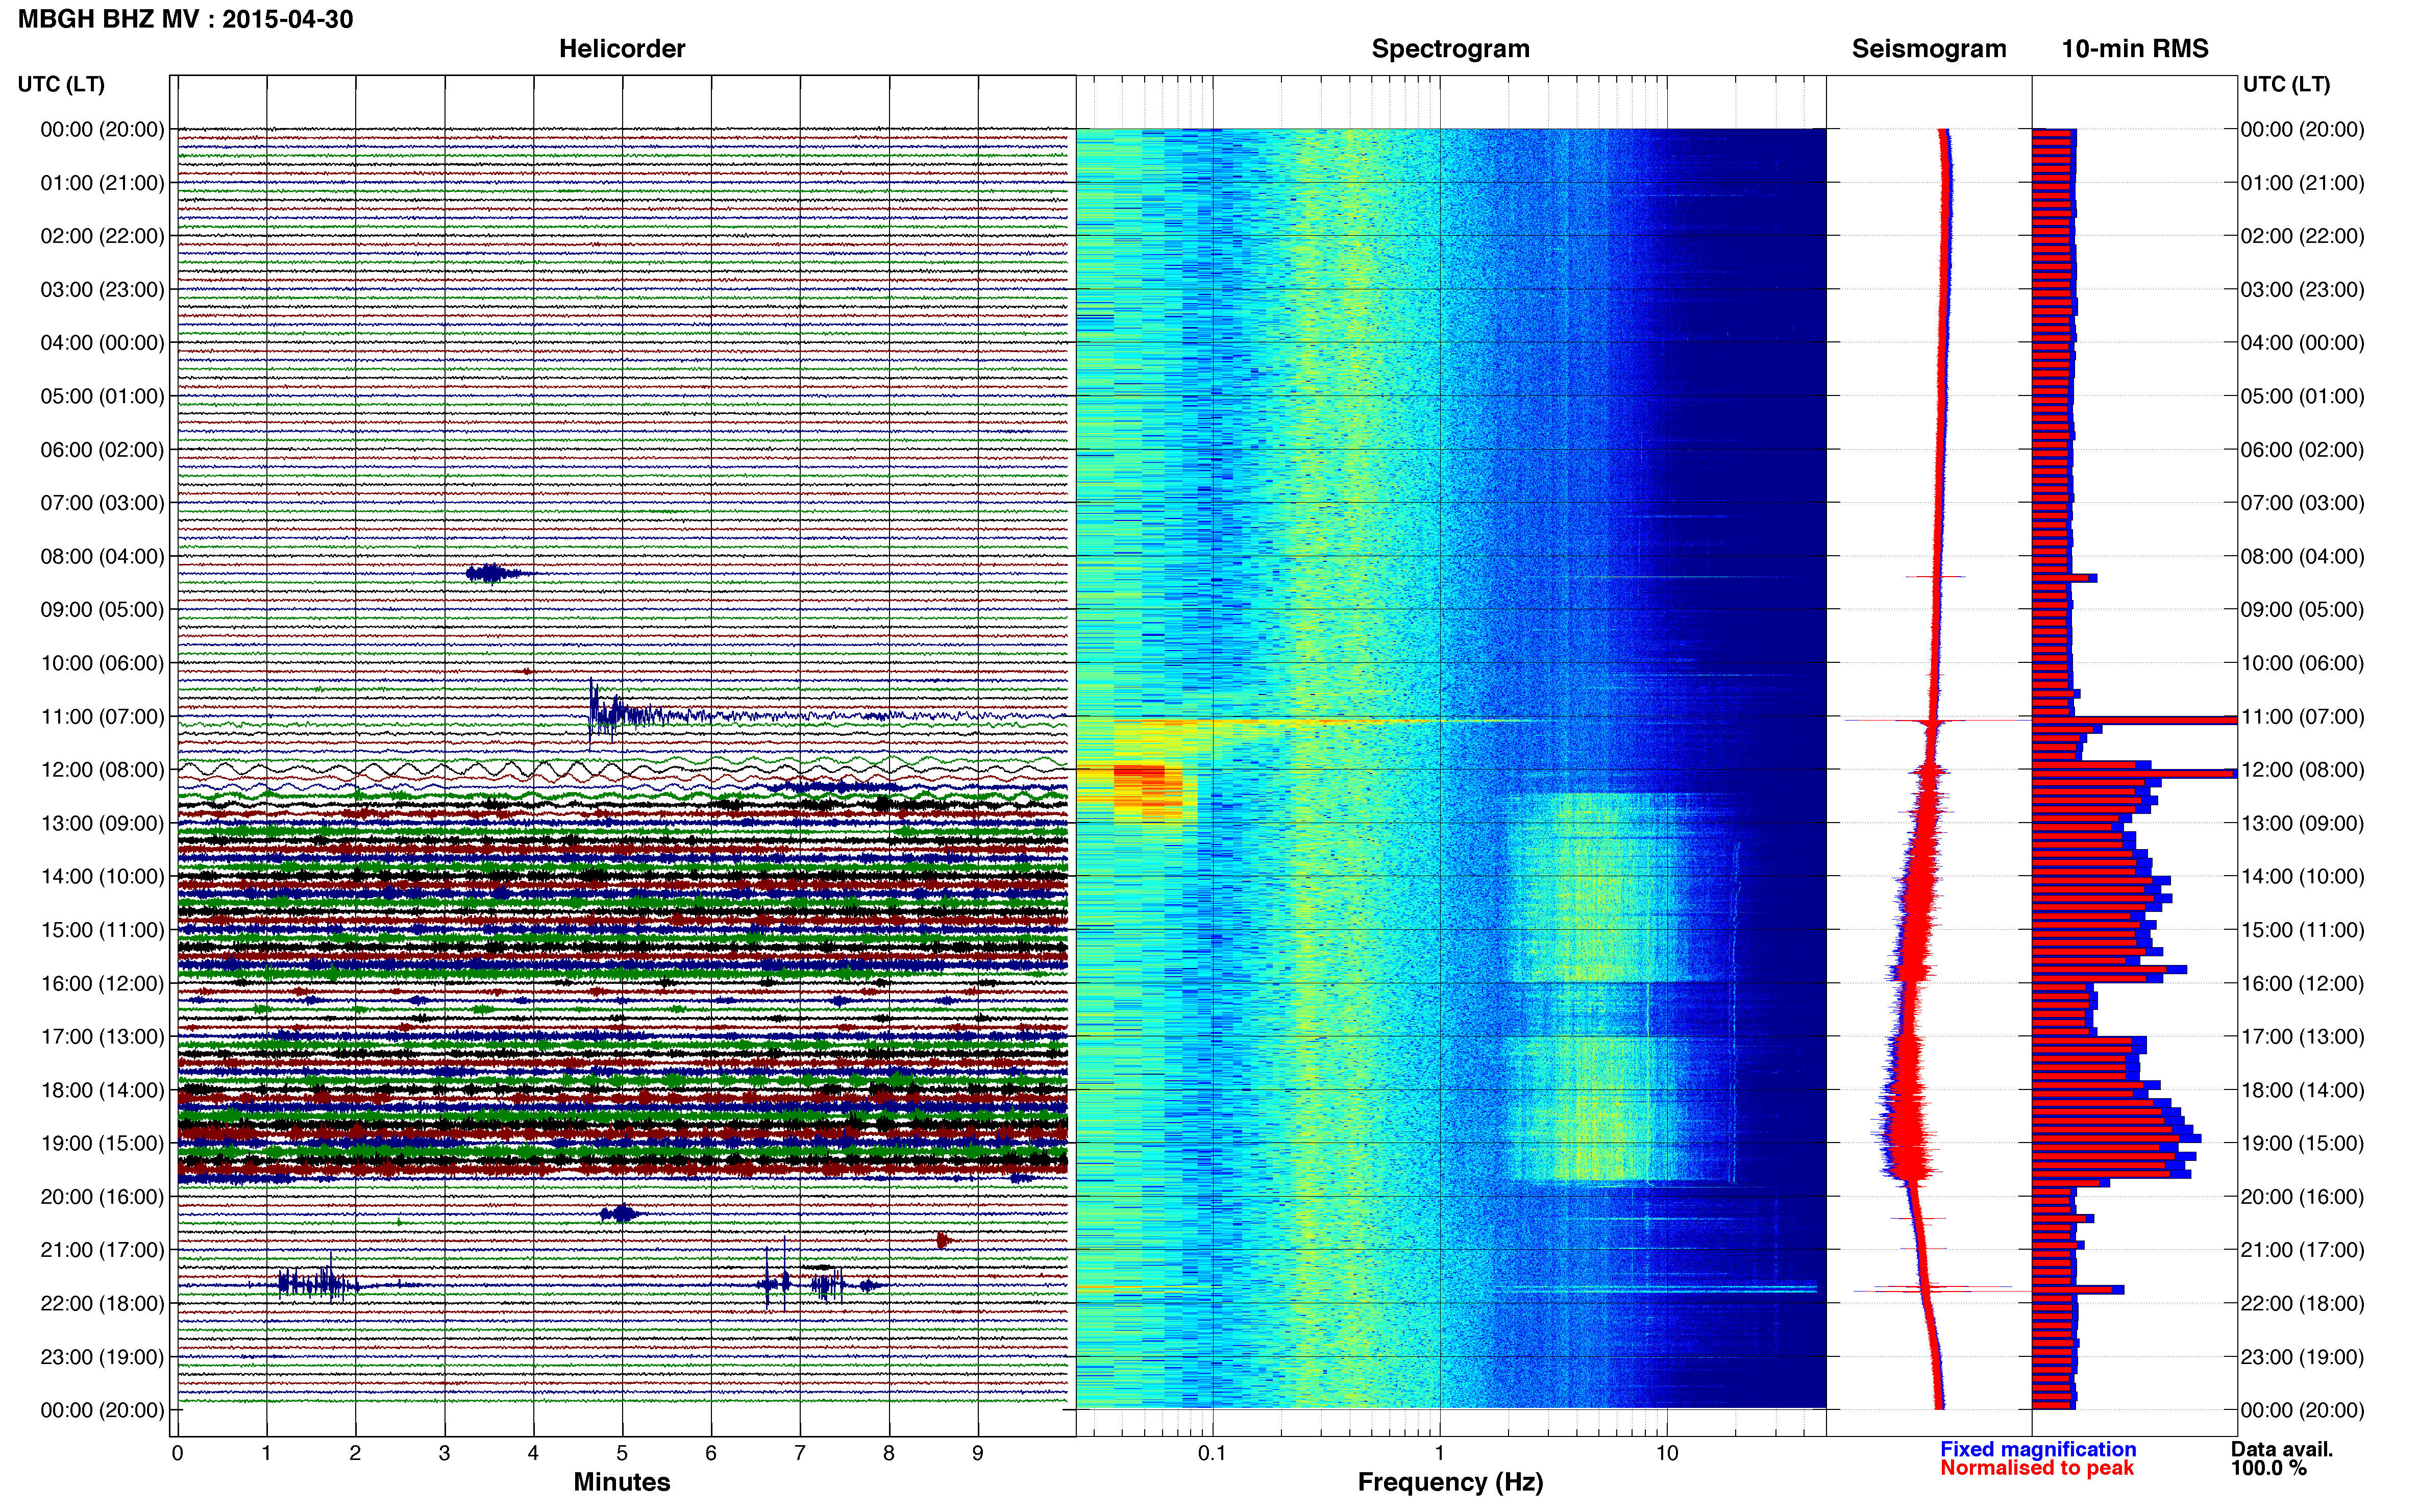
Task: Click the right UTC (LT) axis label
Action: click(x=2286, y=84)
